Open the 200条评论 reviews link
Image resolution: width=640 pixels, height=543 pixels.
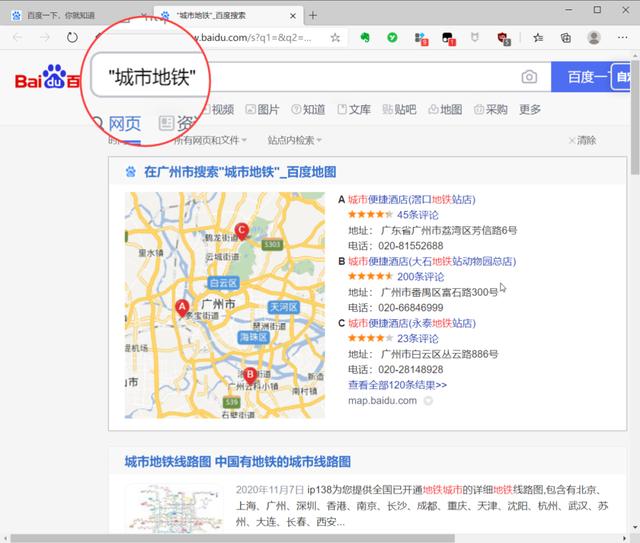click(x=420, y=277)
